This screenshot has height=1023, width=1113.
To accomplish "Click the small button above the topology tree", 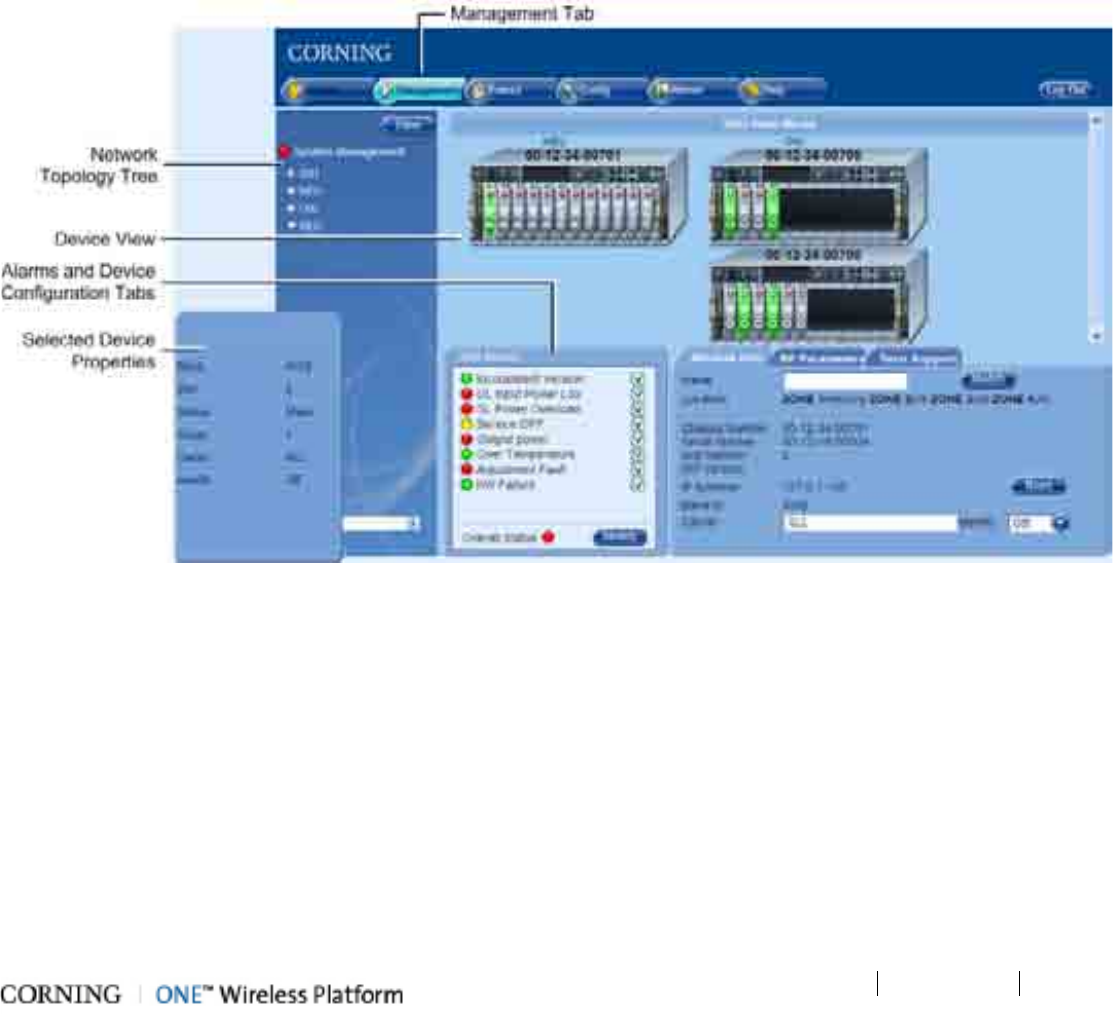I will (407, 124).
